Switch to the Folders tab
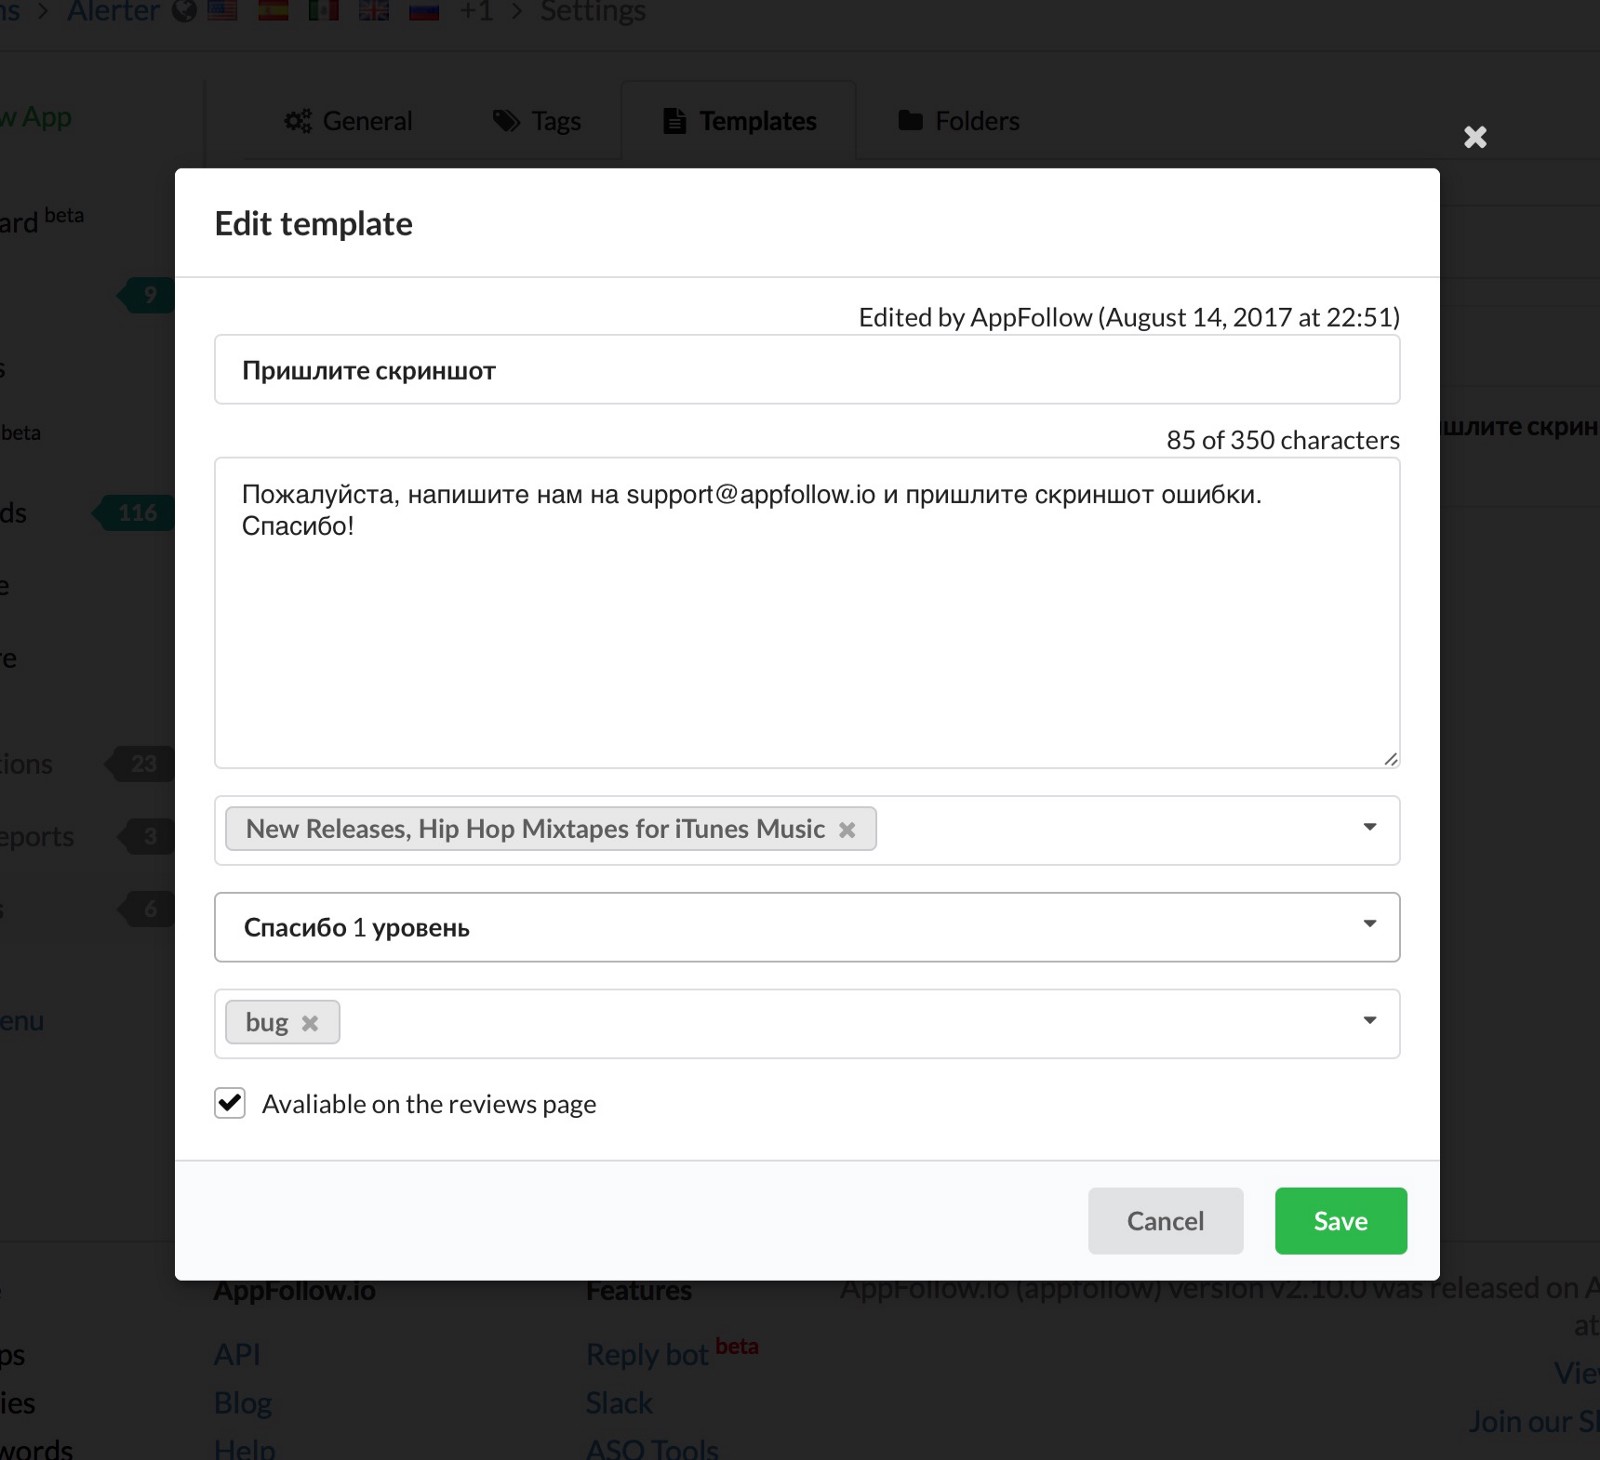1600x1460 pixels. (x=960, y=121)
